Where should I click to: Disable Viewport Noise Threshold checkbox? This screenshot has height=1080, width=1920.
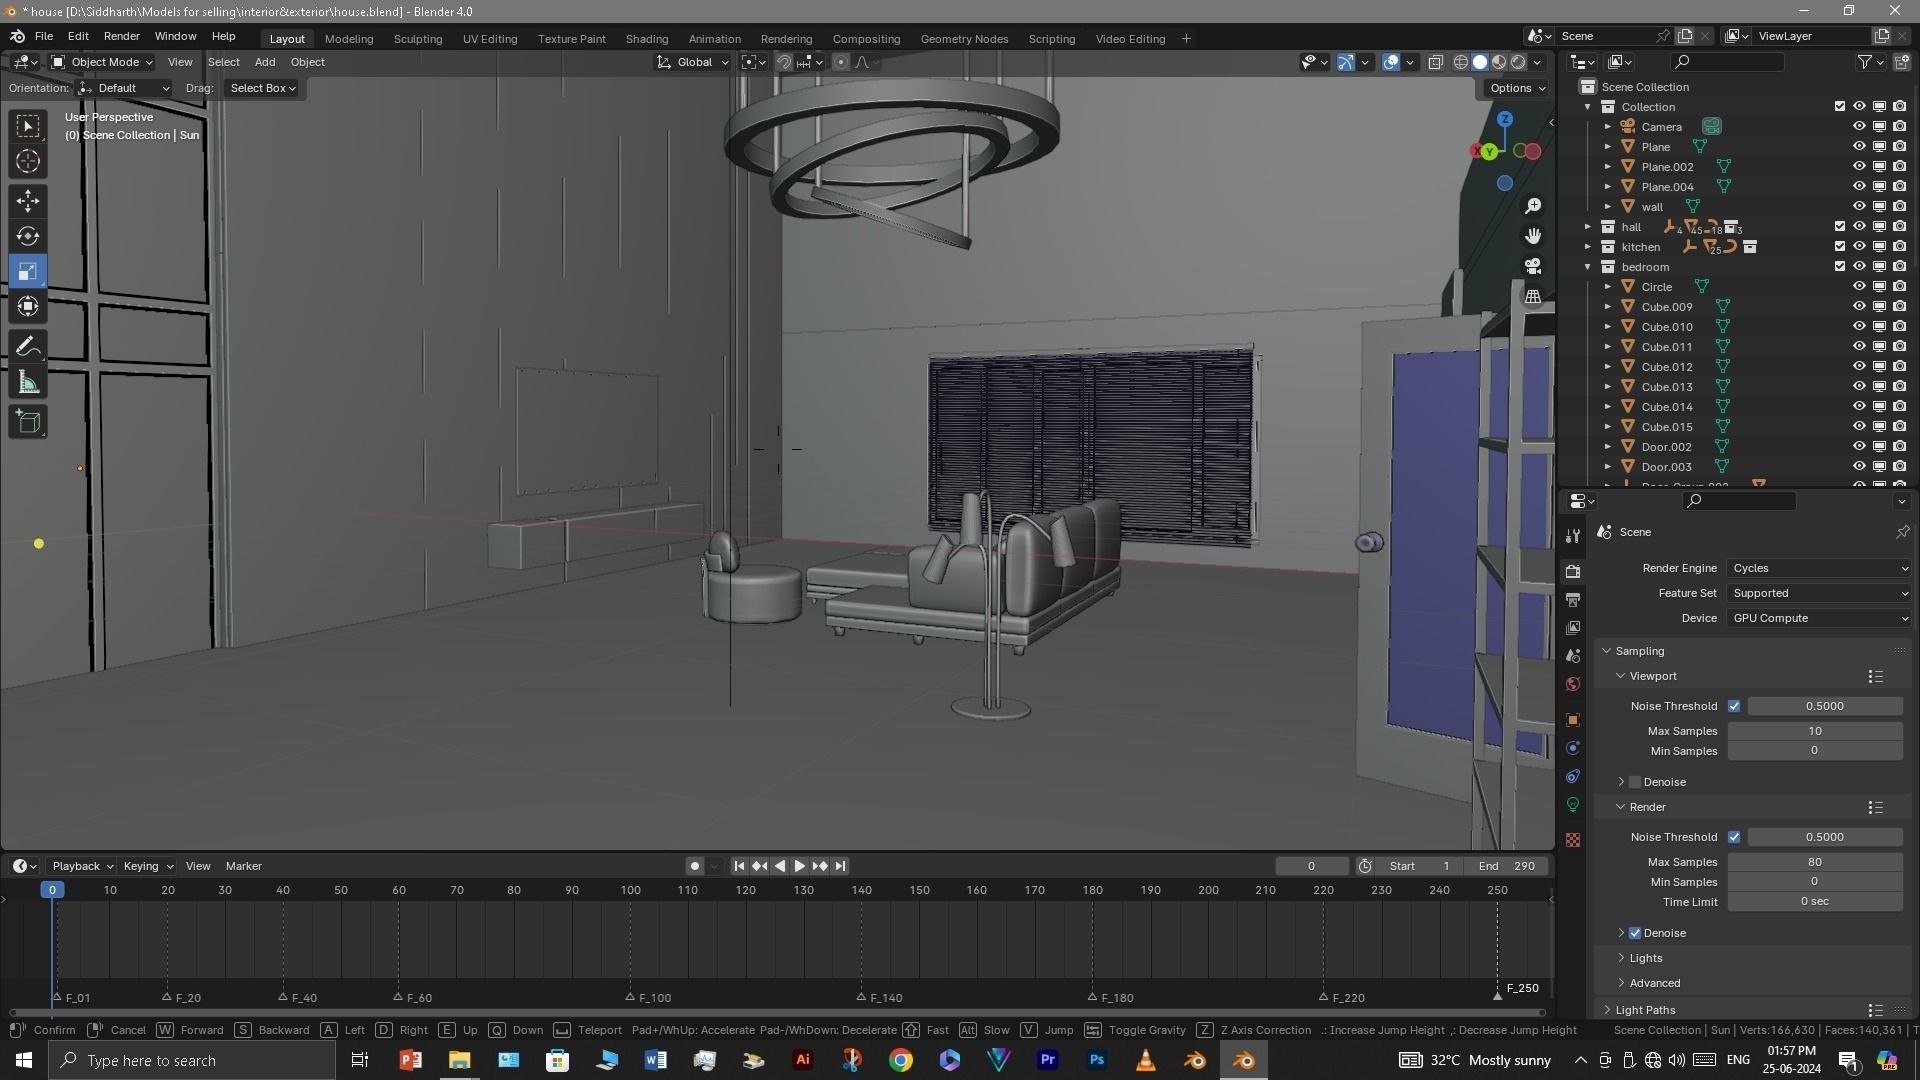point(1734,706)
